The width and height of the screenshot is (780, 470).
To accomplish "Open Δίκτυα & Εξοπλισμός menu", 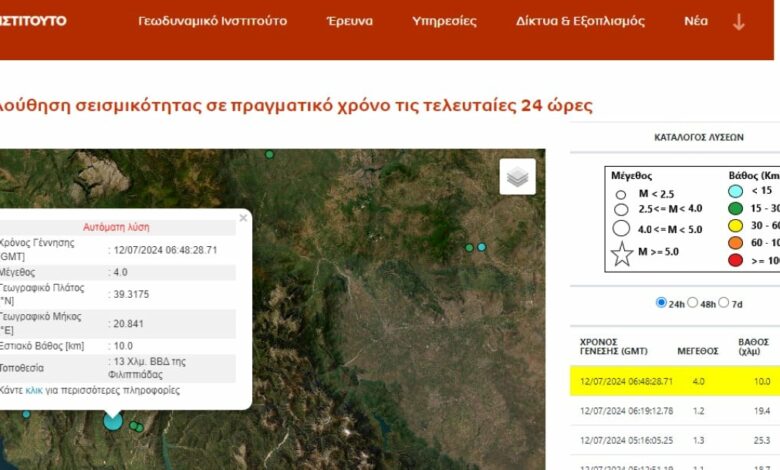I will (x=581, y=21).
